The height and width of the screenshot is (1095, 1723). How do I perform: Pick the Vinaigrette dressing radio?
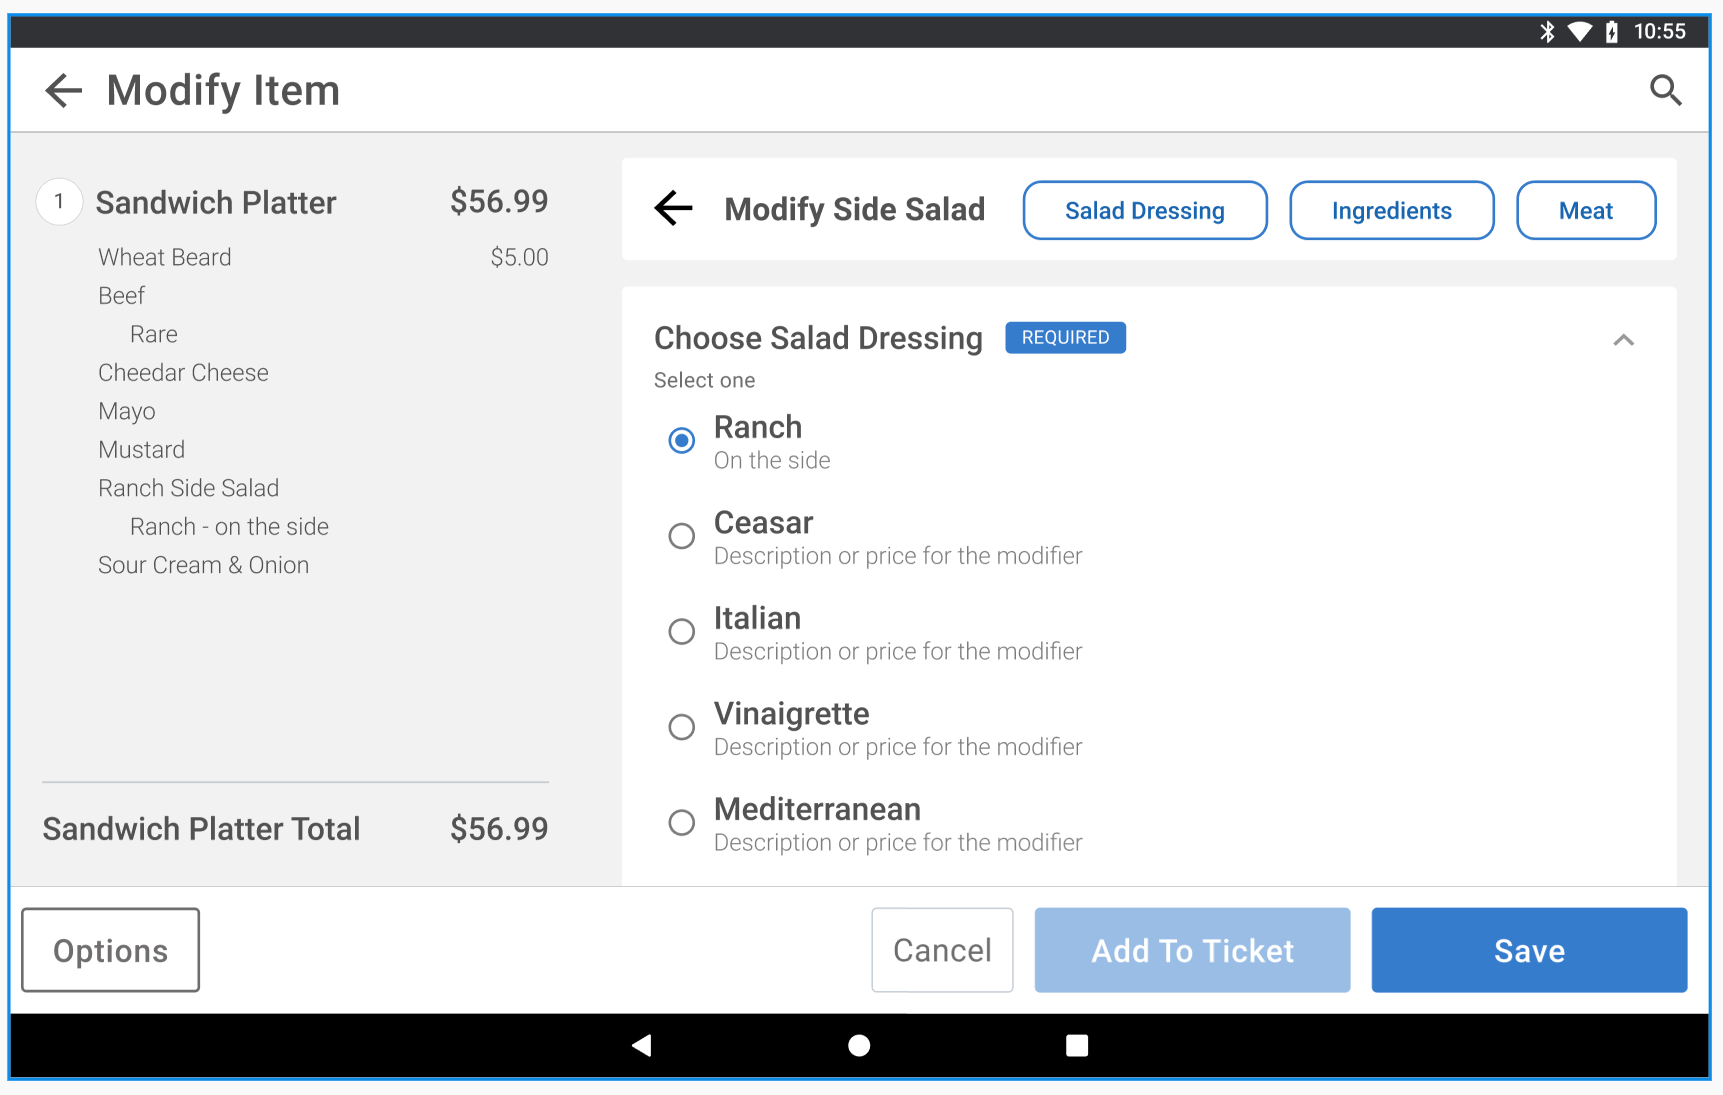click(x=682, y=727)
